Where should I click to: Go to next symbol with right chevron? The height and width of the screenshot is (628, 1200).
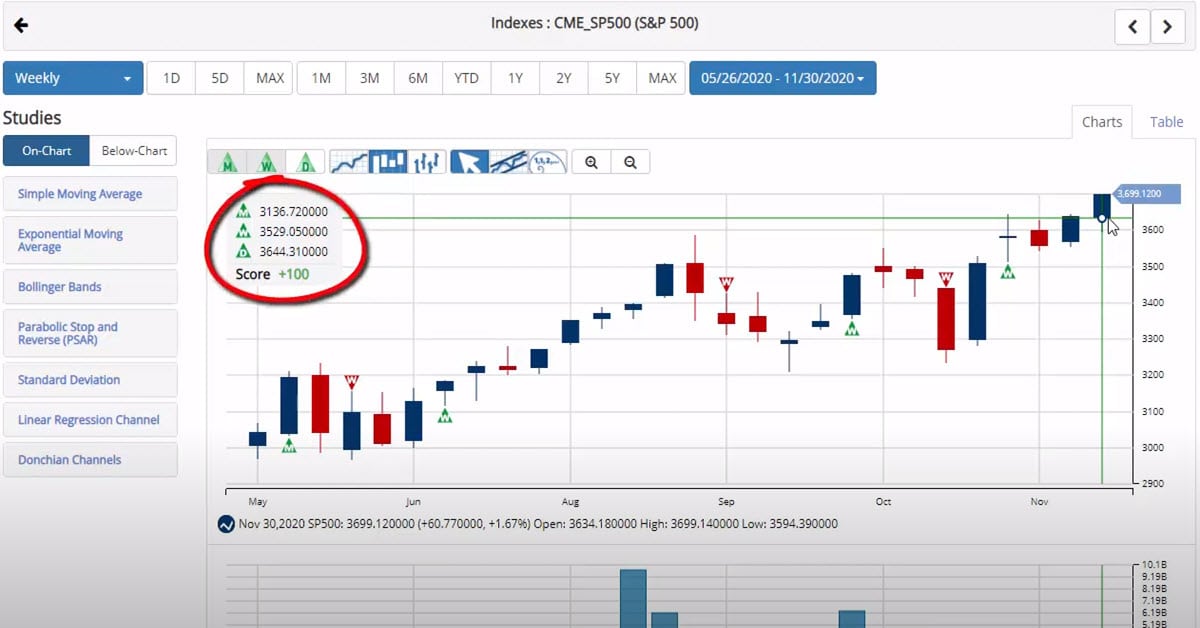point(1167,27)
